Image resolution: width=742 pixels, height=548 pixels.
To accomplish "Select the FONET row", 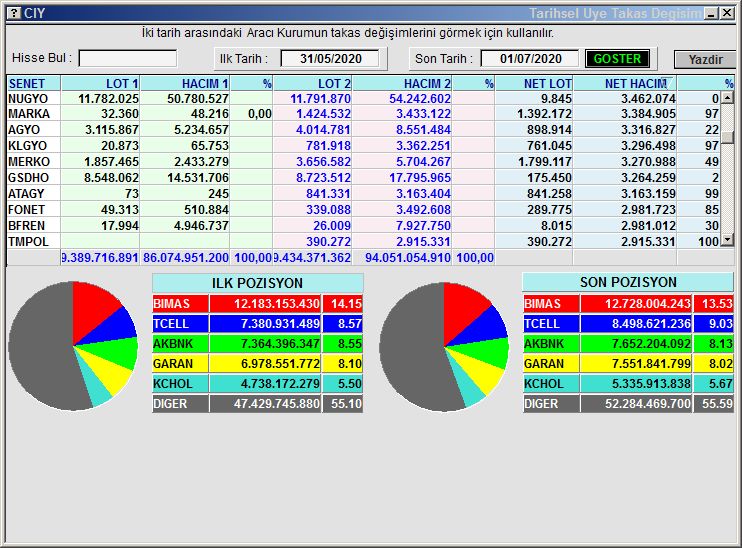I will pyautogui.click(x=363, y=210).
